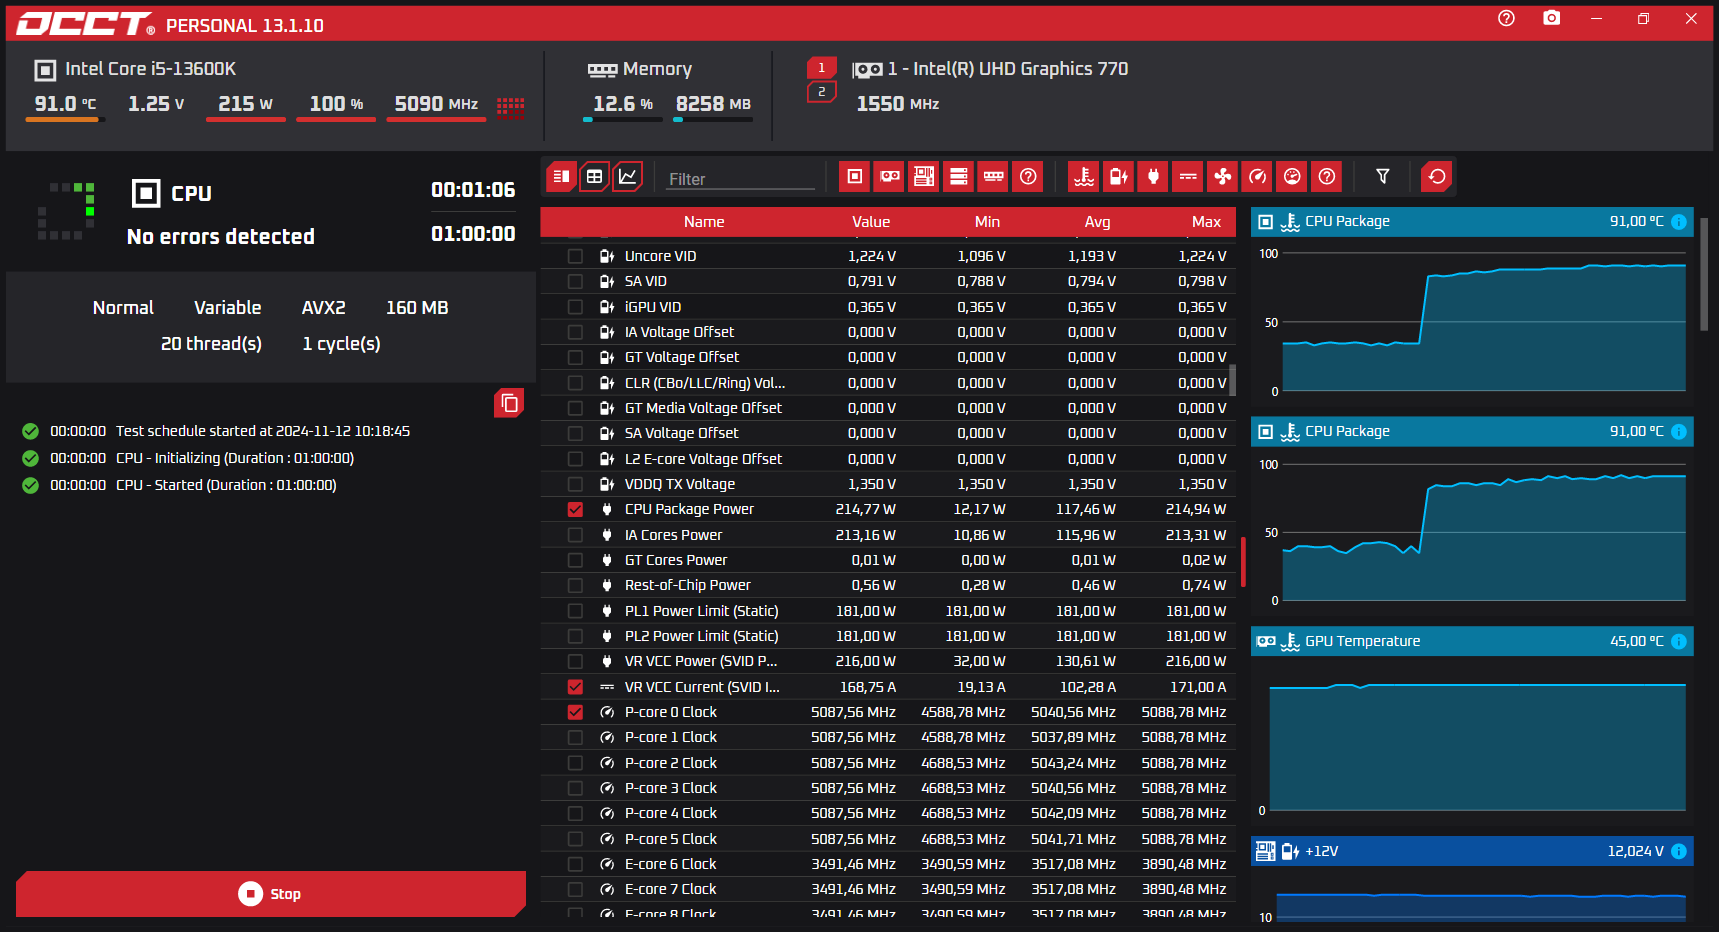The image size is (1719, 932).
Task: Take a screenshot with the camera icon
Action: click(1551, 18)
